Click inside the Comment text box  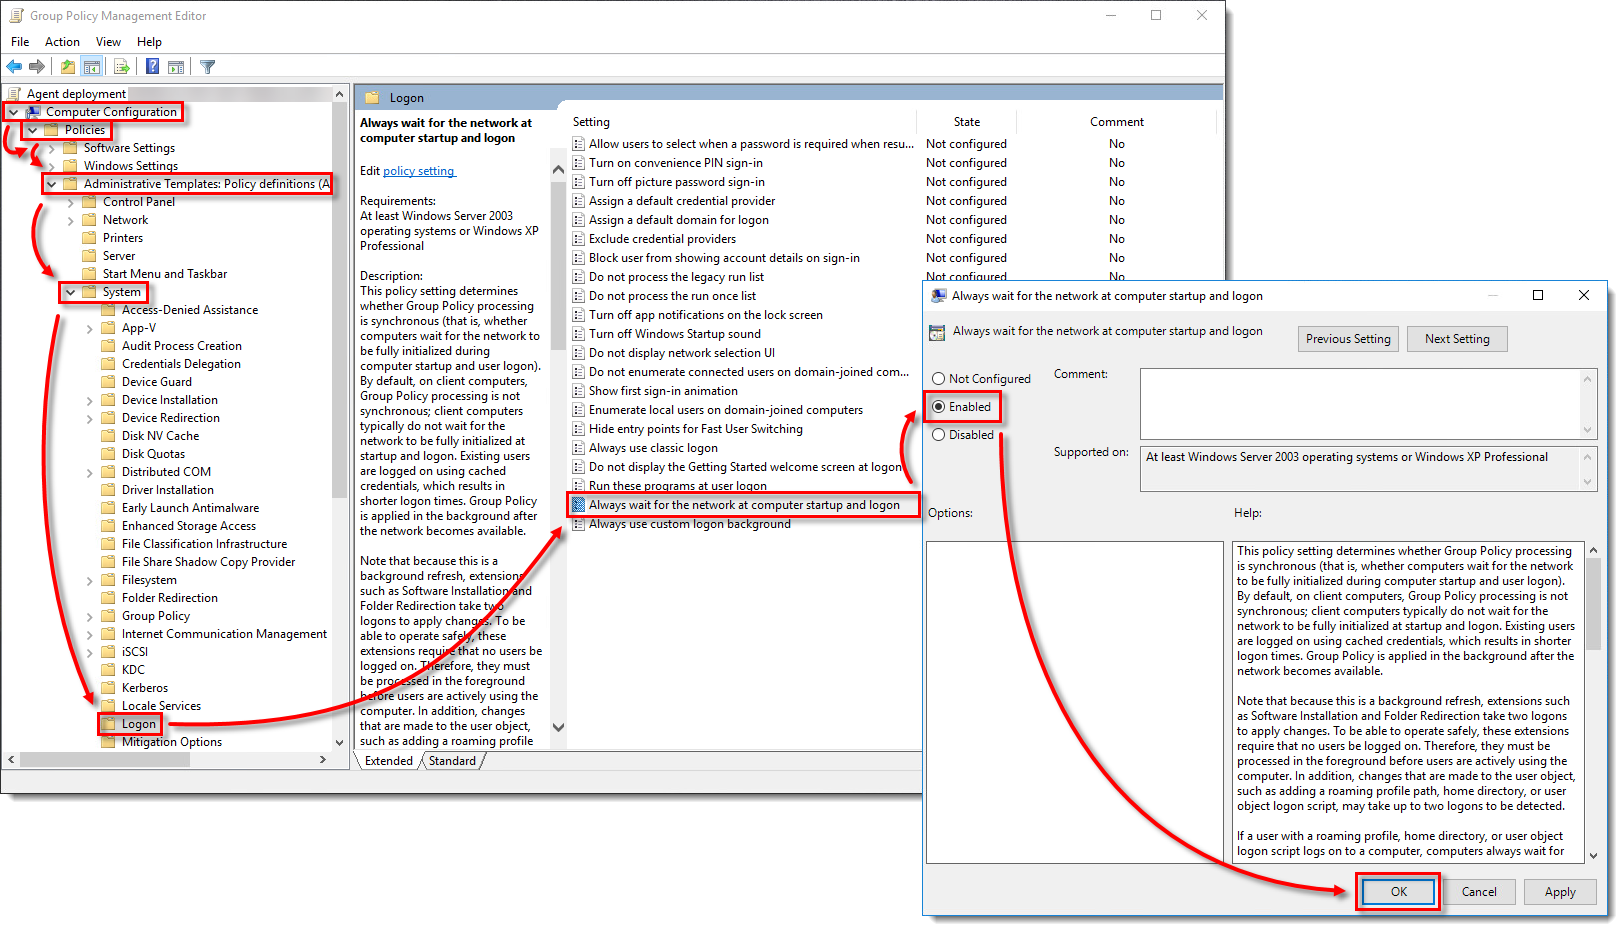pyautogui.click(x=1360, y=403)
